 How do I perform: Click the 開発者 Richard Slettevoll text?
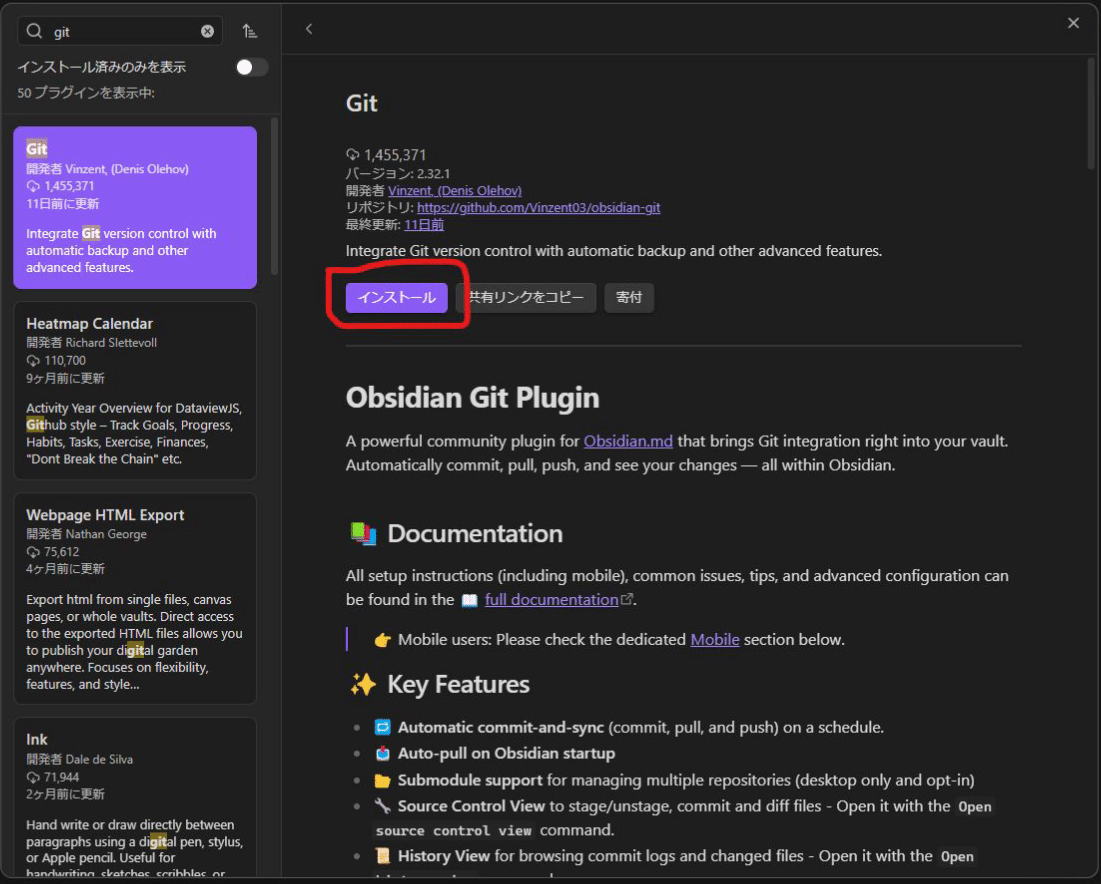pyautogui.click(x=91, y=343)
